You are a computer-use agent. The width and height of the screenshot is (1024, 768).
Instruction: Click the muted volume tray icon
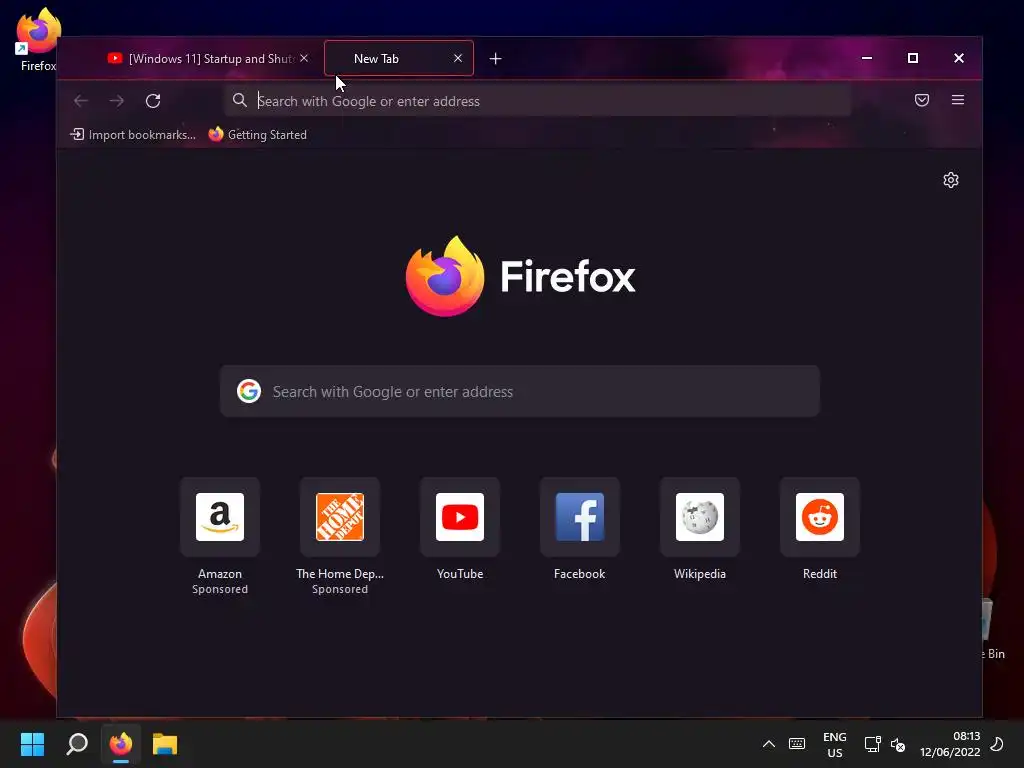pos(898,744)
